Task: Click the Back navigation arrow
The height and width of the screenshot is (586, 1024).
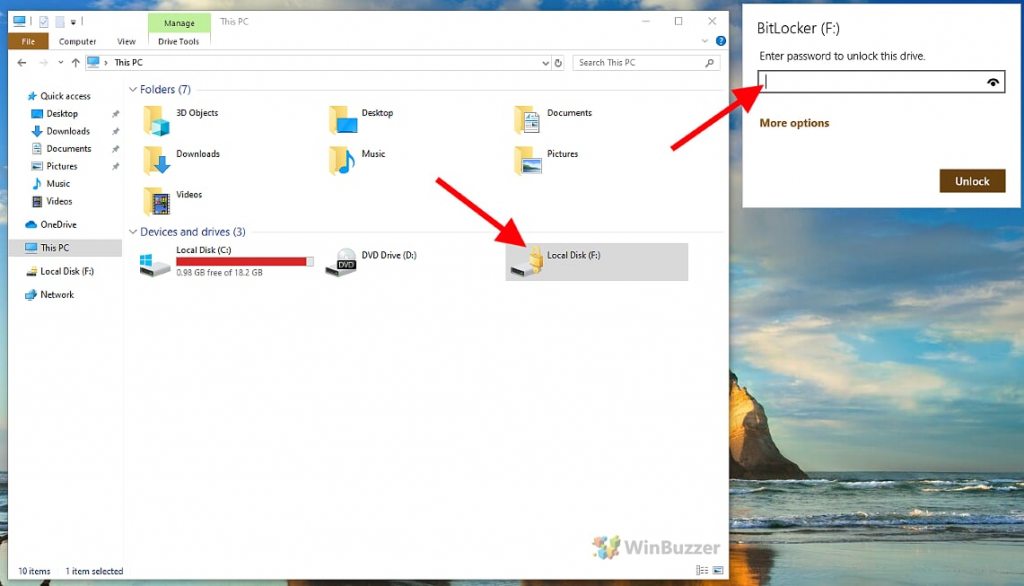Action: (22, 63)
